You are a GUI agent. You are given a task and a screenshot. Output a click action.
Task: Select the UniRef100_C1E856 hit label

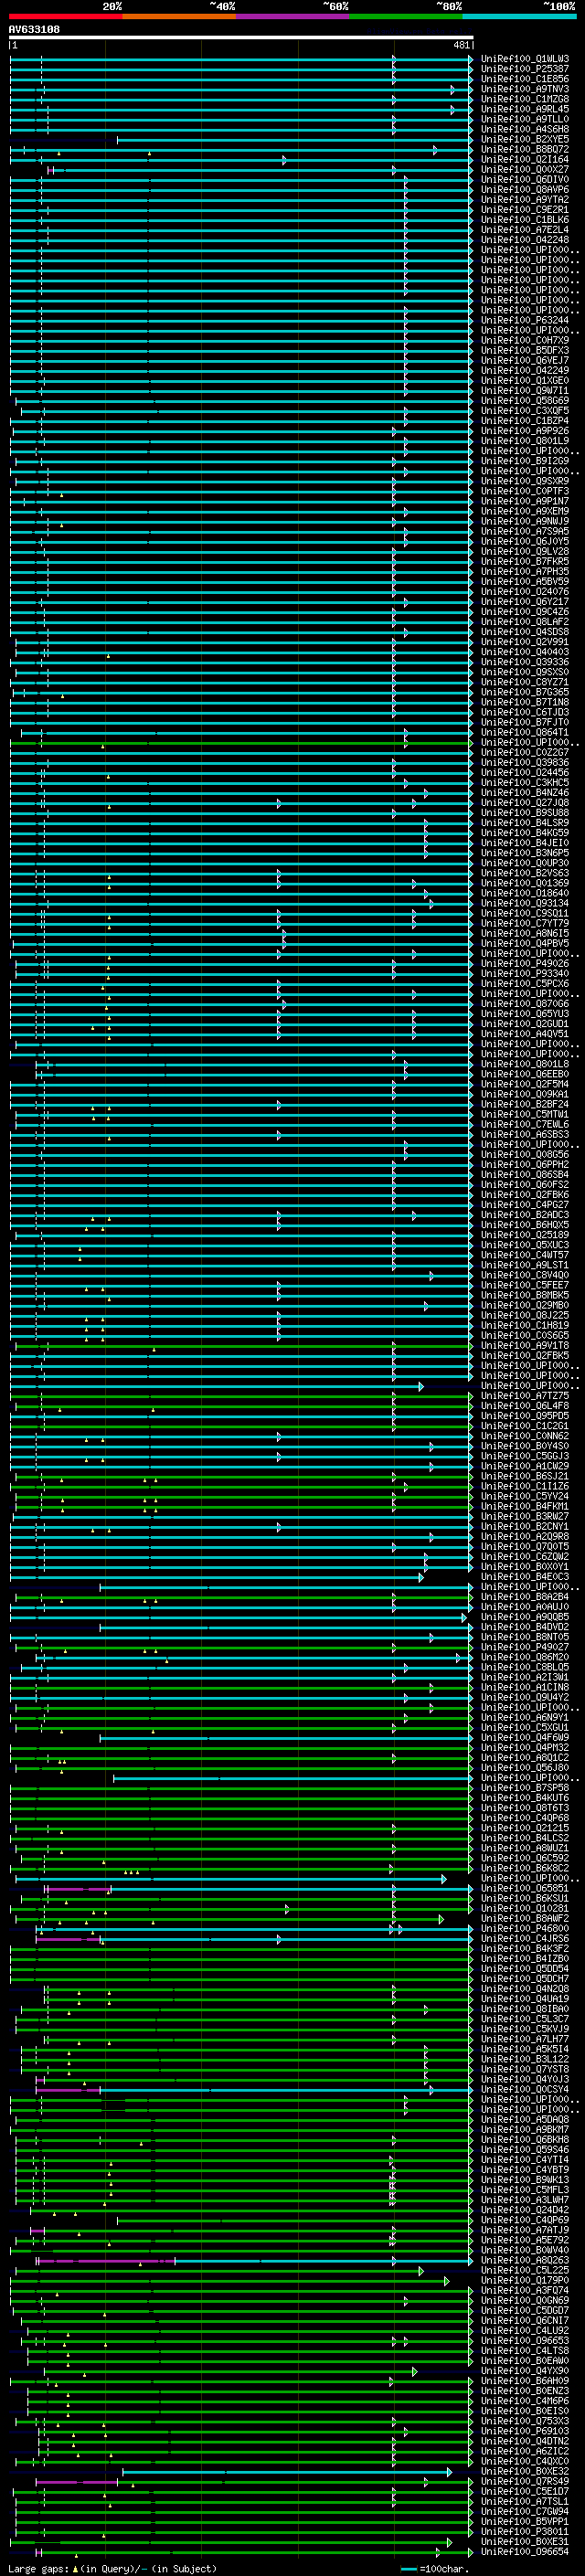click(524, 79)
